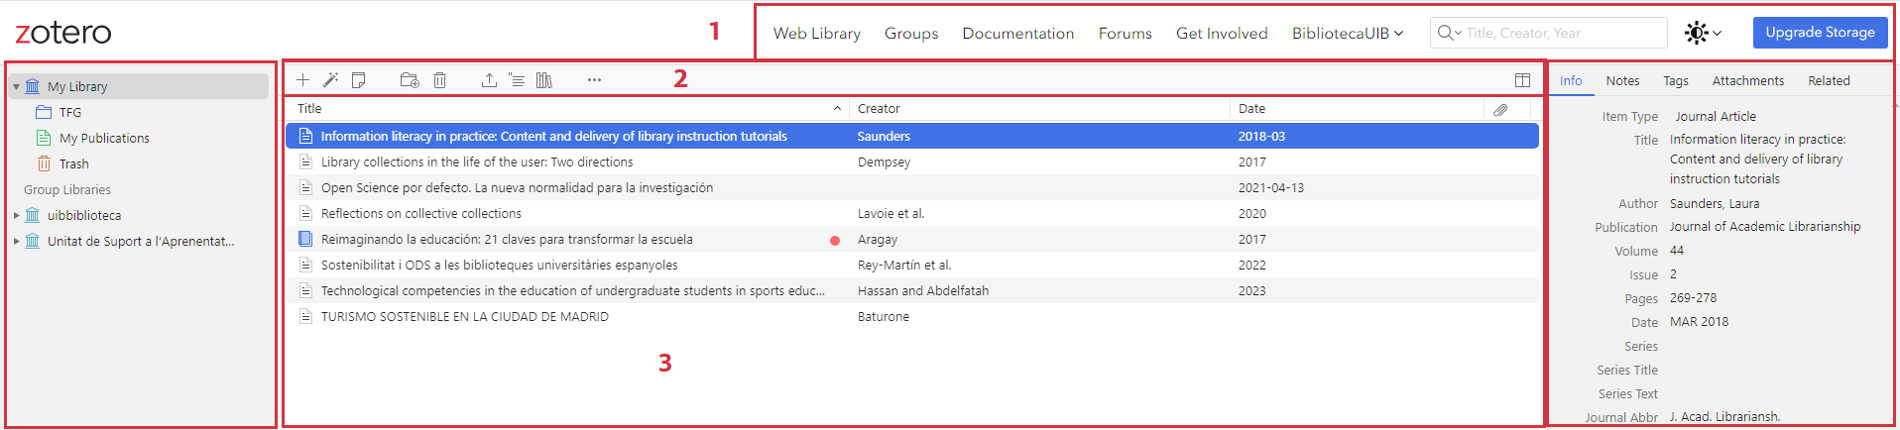Click the Journal Abbr value J. Acad. Librariansh.

1725,417
